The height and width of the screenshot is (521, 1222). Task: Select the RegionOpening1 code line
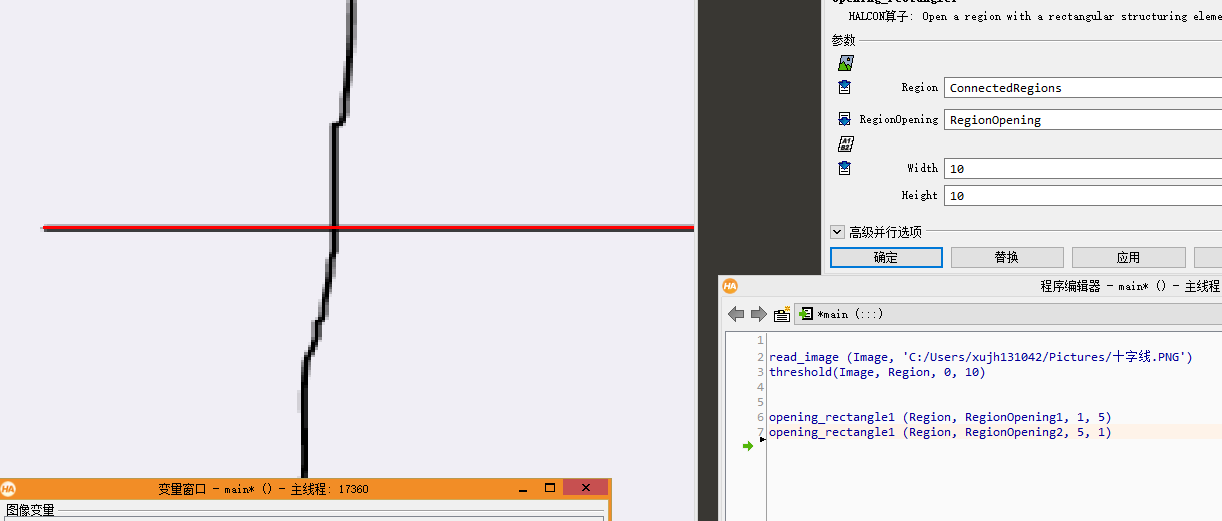[x=940, y=417]
